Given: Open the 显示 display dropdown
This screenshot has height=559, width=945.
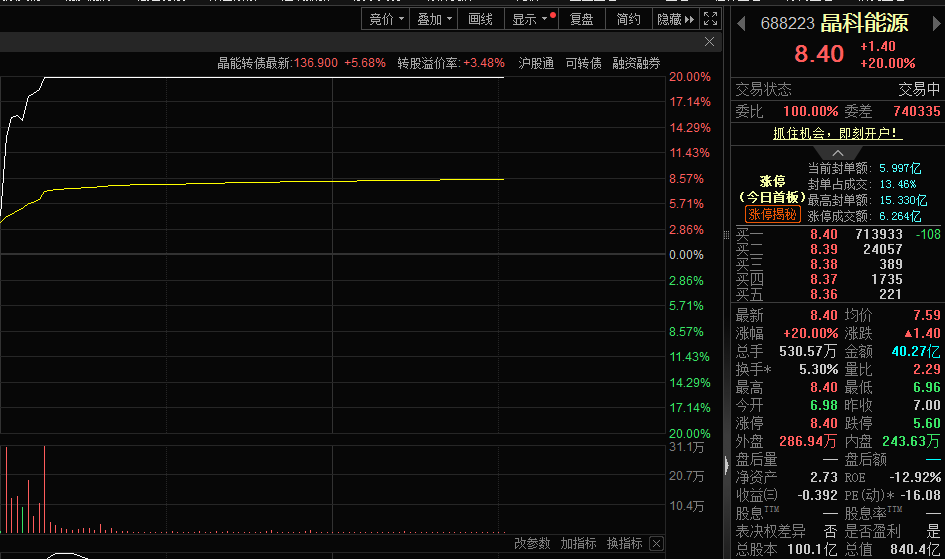Looking at the screenshot, I should pyautogui.click(x=530, y=19).
